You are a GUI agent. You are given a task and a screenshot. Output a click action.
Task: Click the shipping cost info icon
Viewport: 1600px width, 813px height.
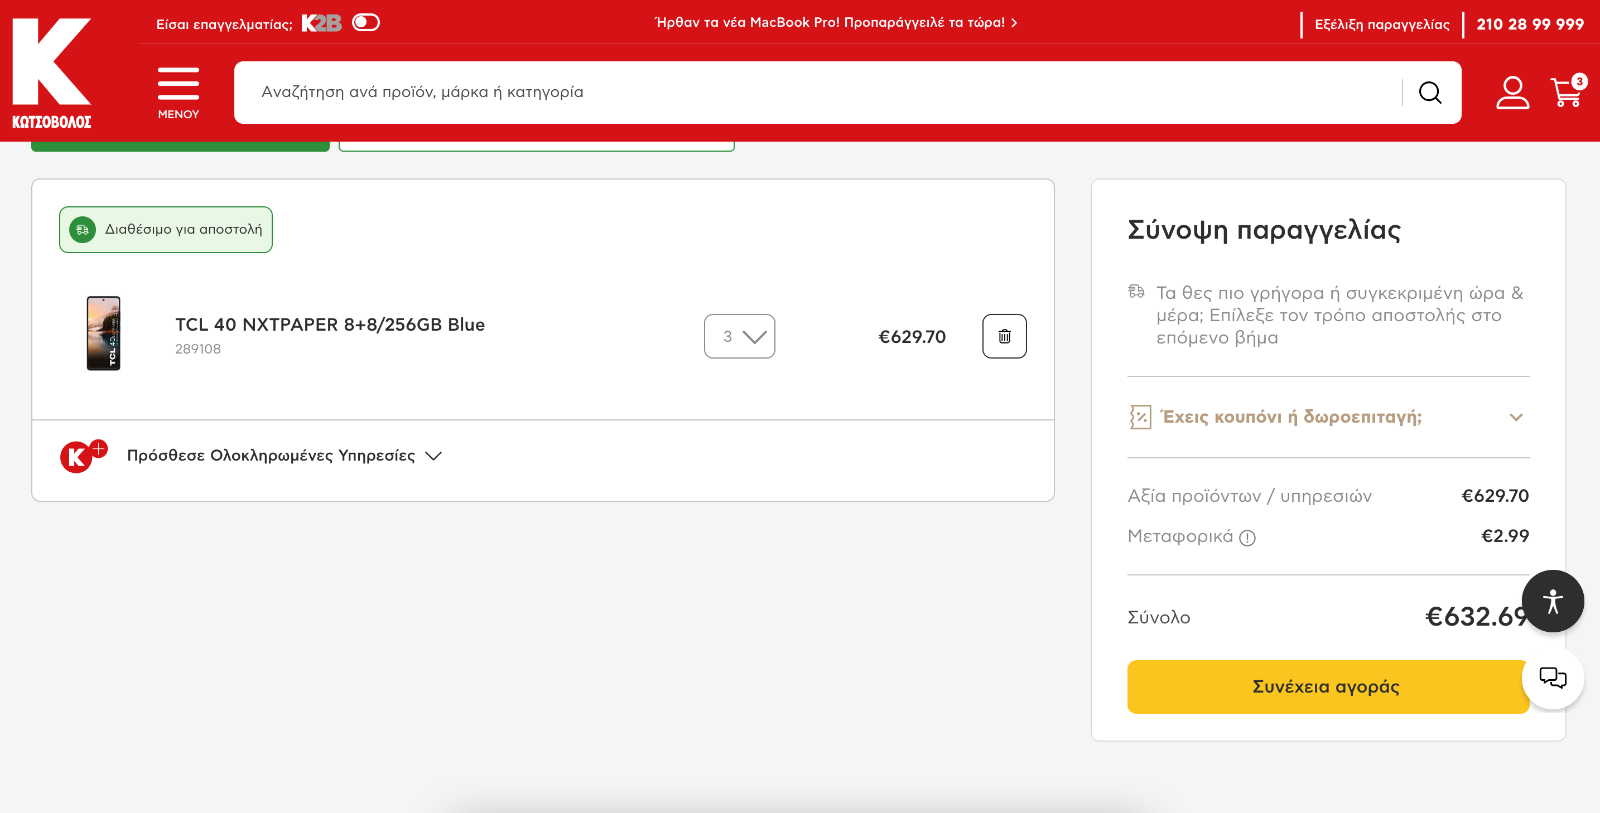point(1247,538)
